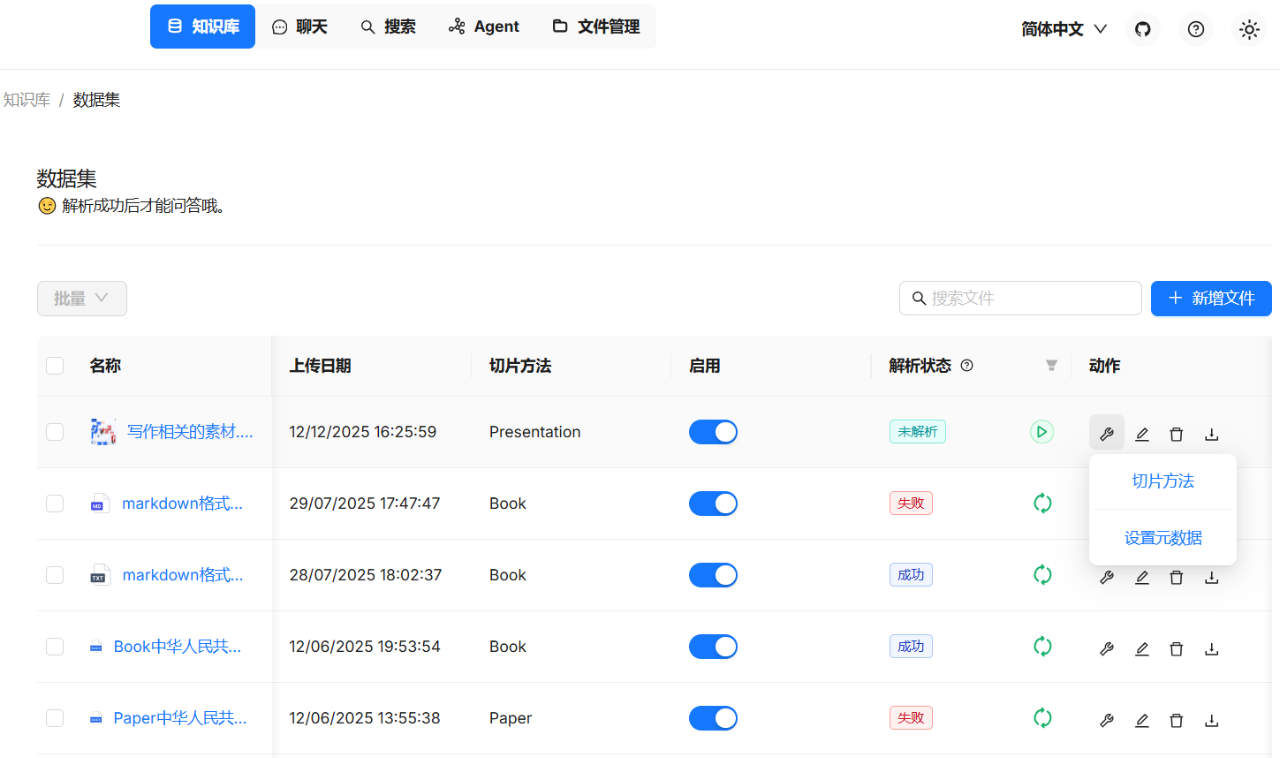Switch to the 聊天 tab
Image resolution: width=1280 pixels, height=758 pixels.
300,26
